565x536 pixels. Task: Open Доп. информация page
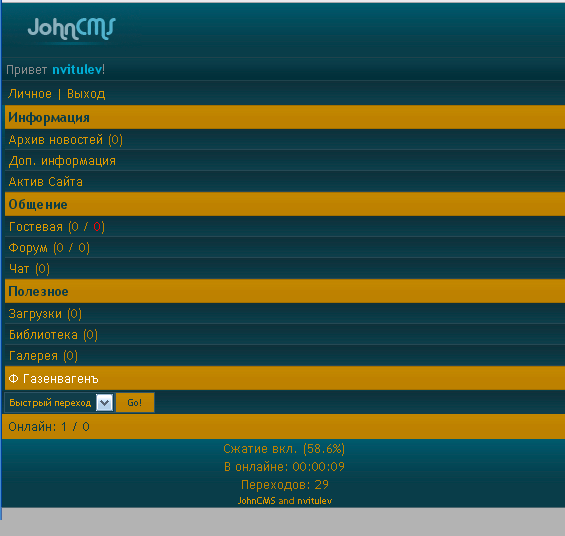pyautogui.click(x=62, y=161)
